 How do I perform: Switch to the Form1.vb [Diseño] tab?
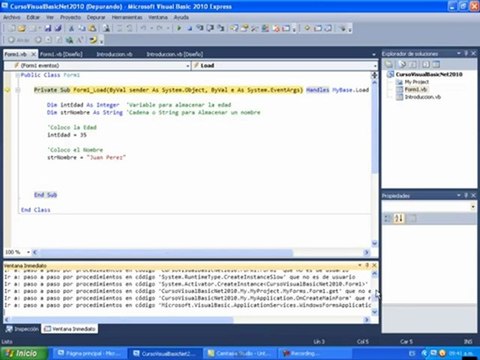tap(61, 54)
